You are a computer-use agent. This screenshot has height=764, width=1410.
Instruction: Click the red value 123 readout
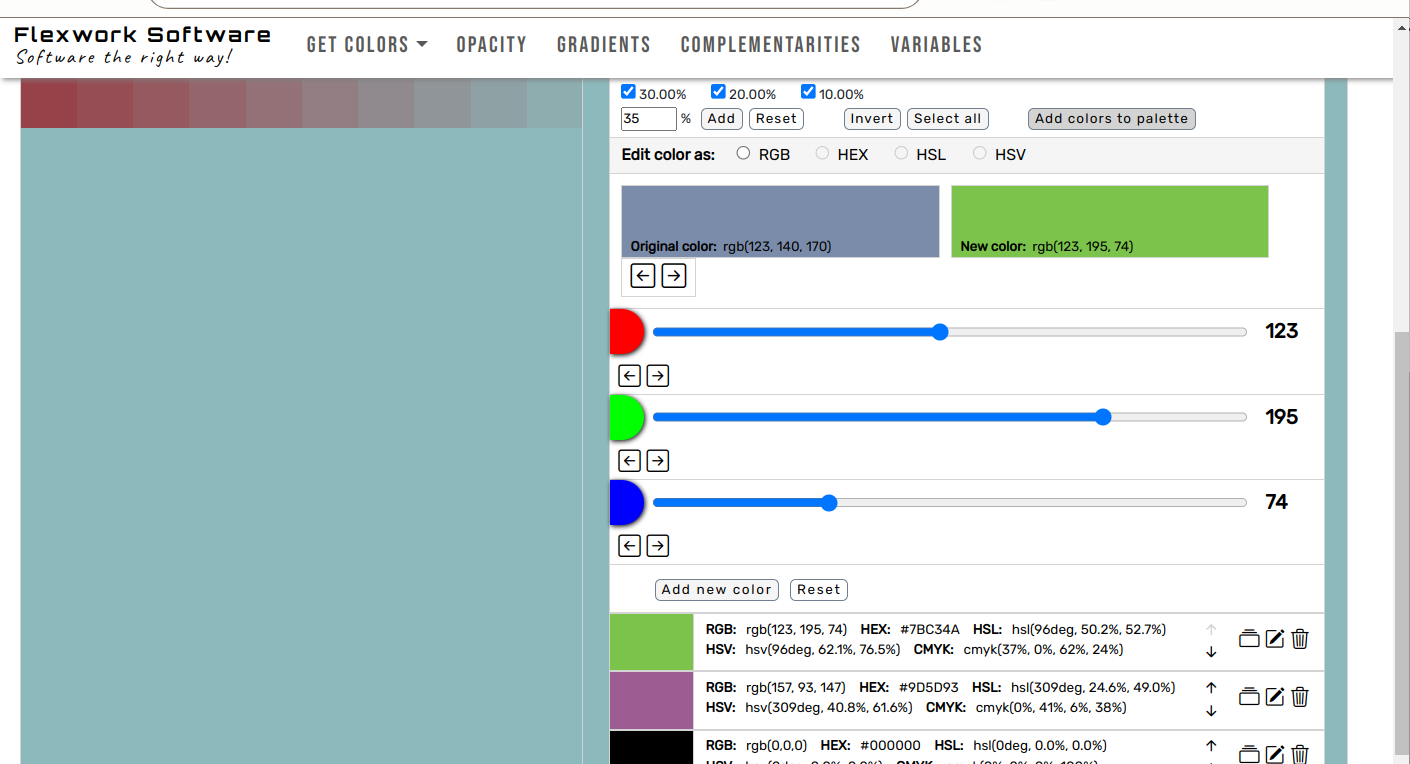(x=1282, y=331)
